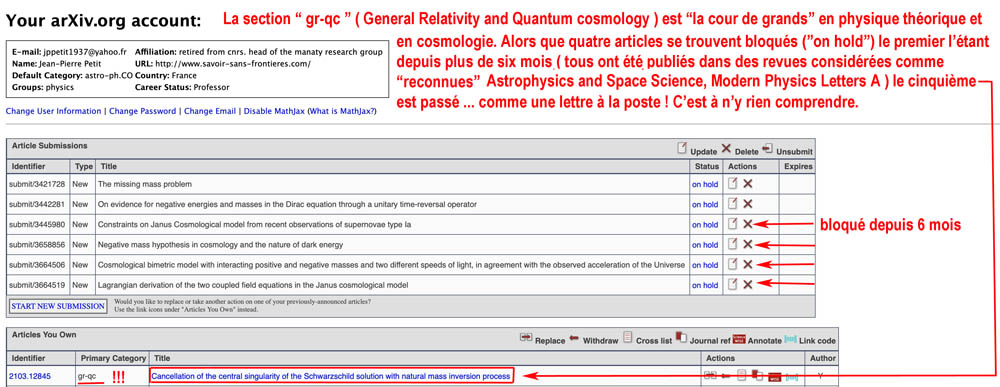Click update icon for submit/3421728 row
This screenshot has width=1000, height=387.
[x=733, y=184]
